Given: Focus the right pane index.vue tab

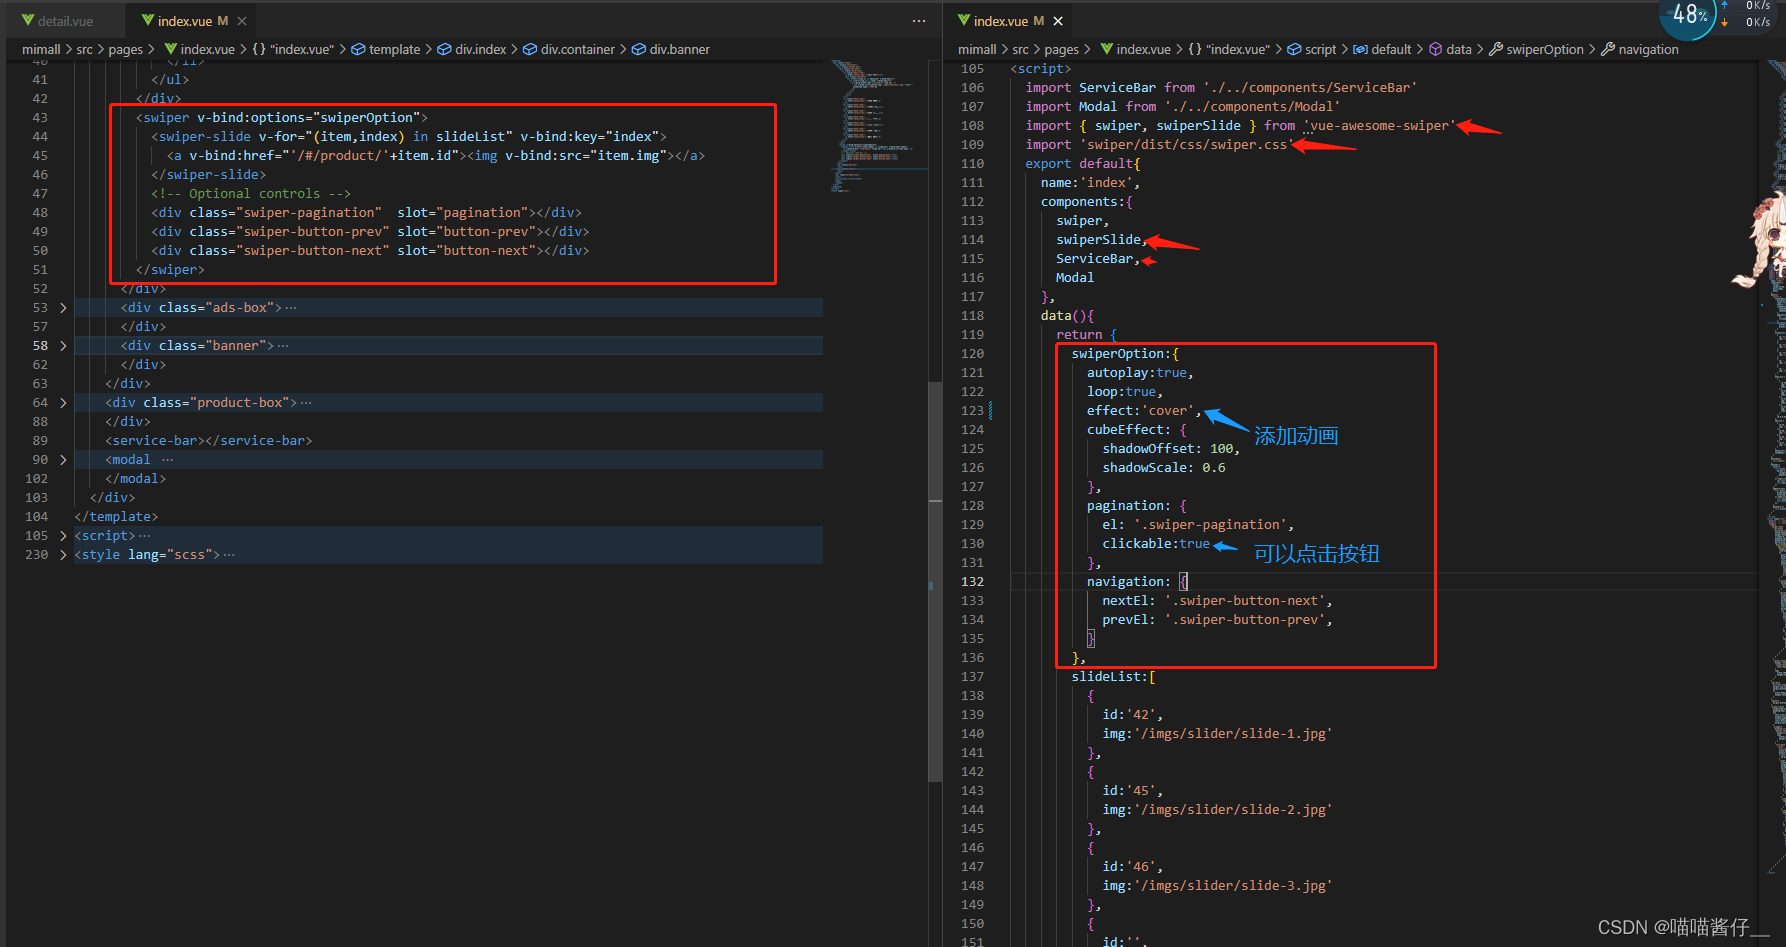Looking at the screenshot, I should pyautogui.click(x=1000, y=20).
